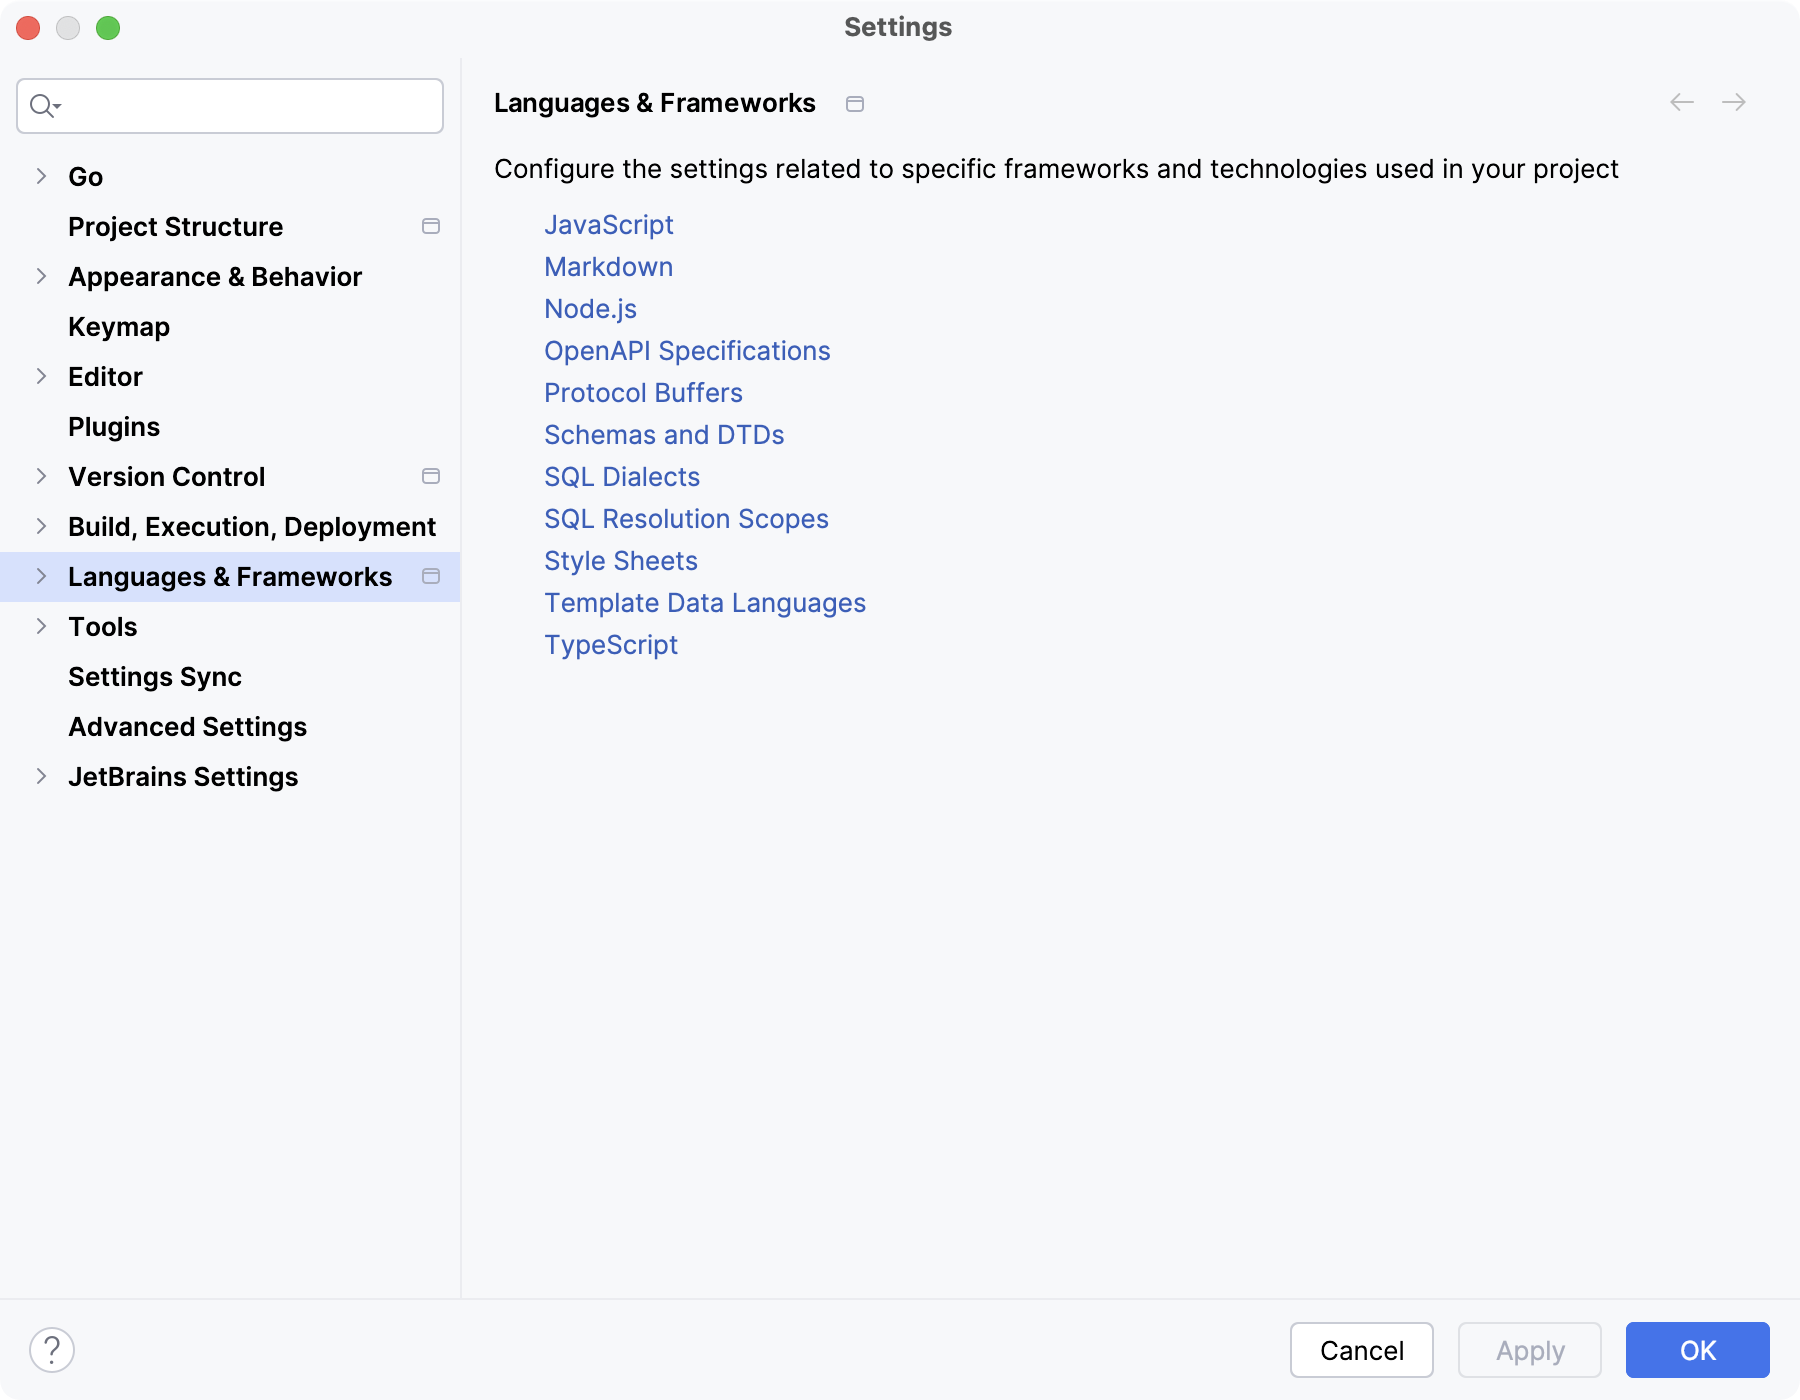
Task: Open the TypeScript settings link
Action: pos(611,644)
